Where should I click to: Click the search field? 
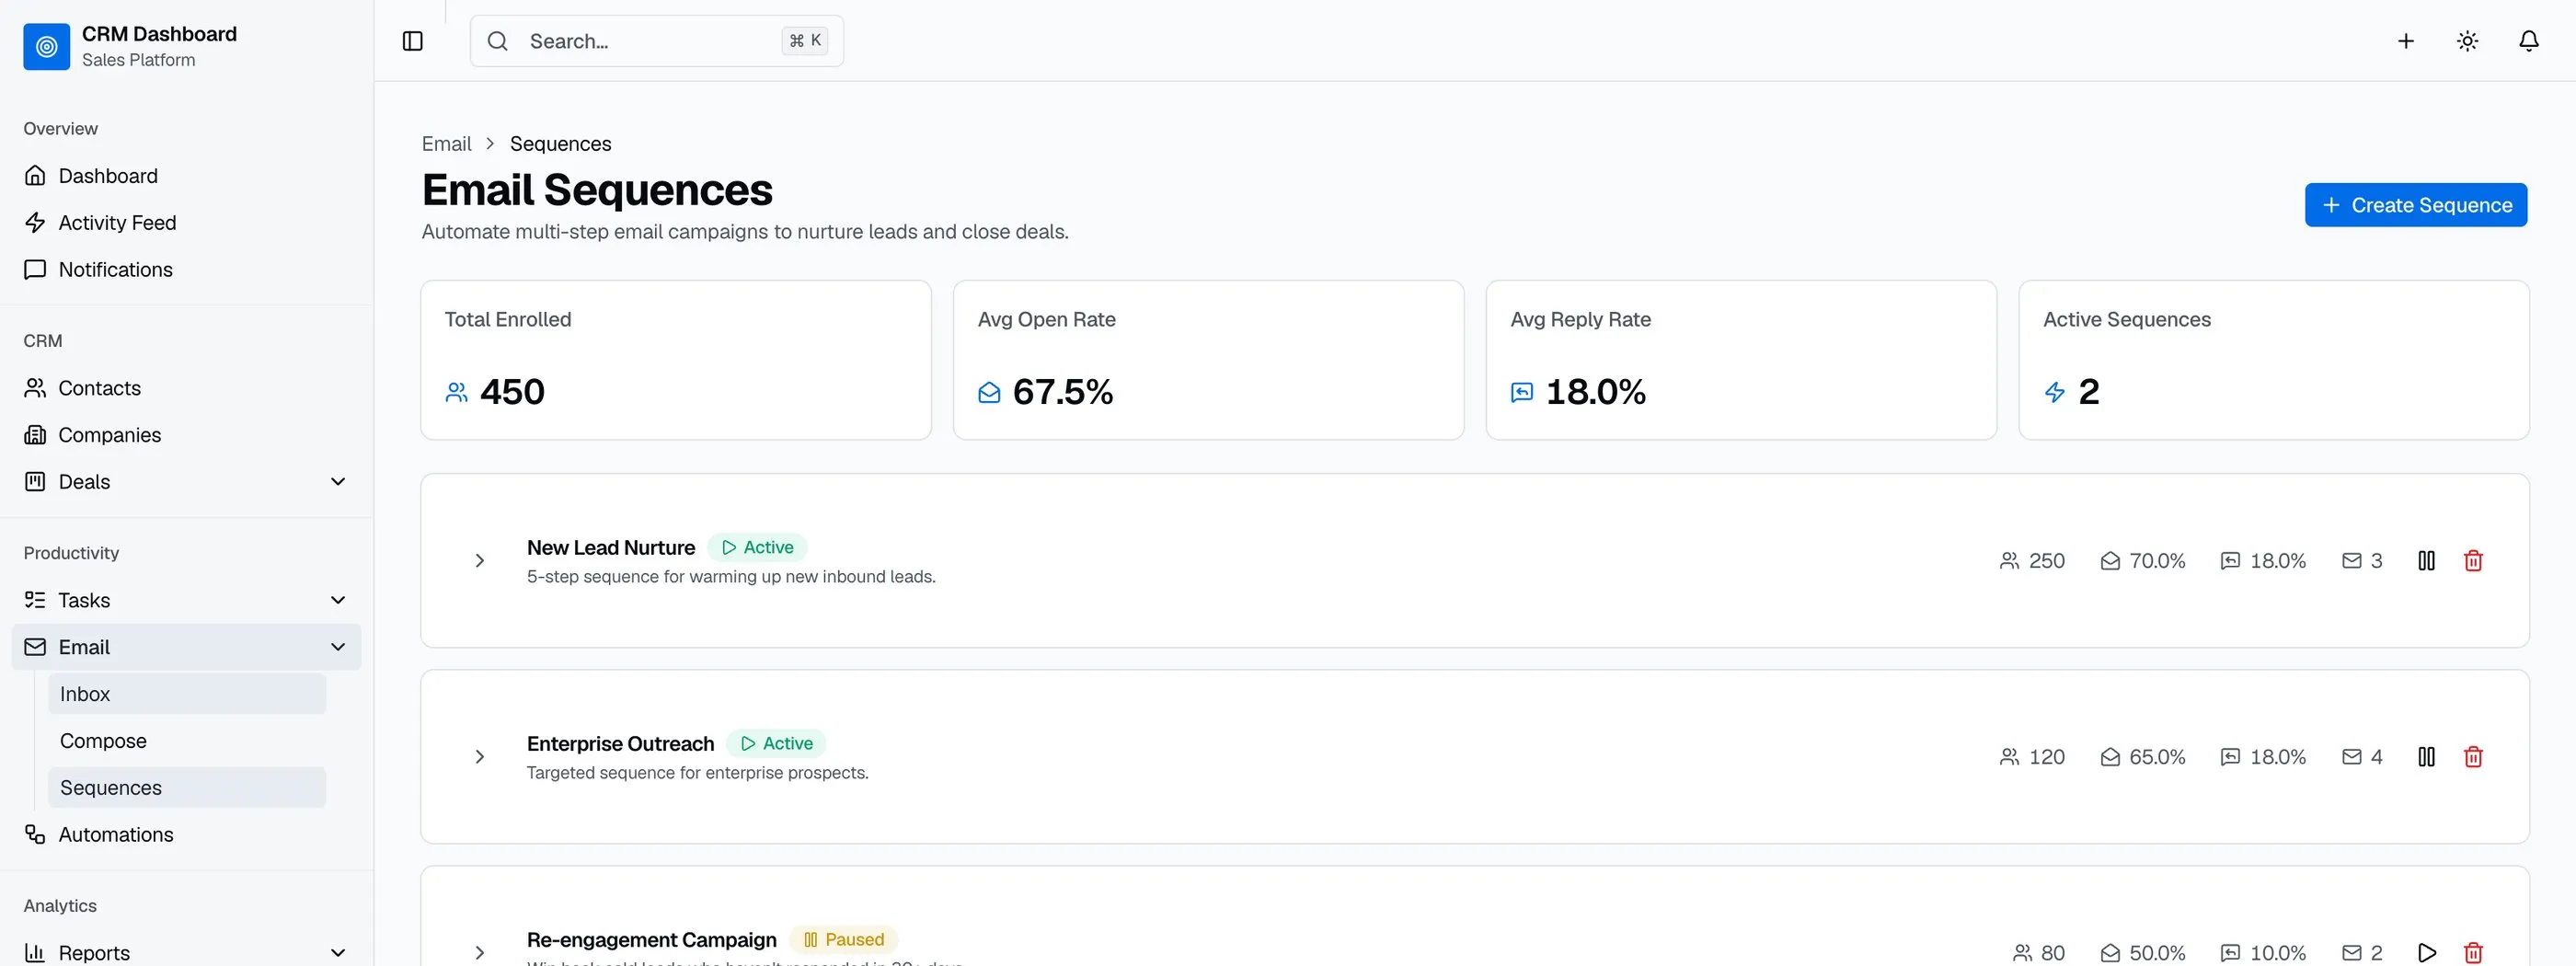656,41
